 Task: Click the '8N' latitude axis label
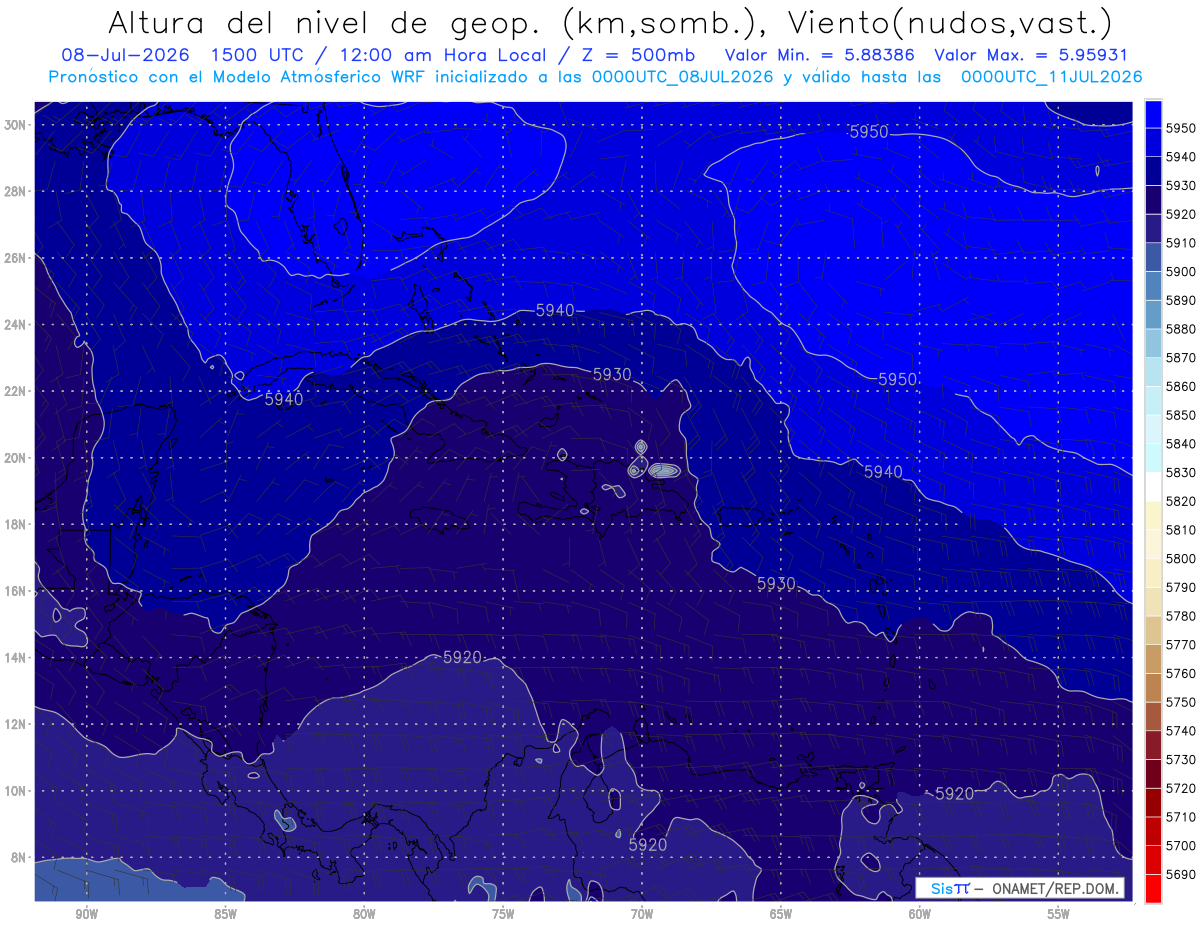(x=19, y=858)
